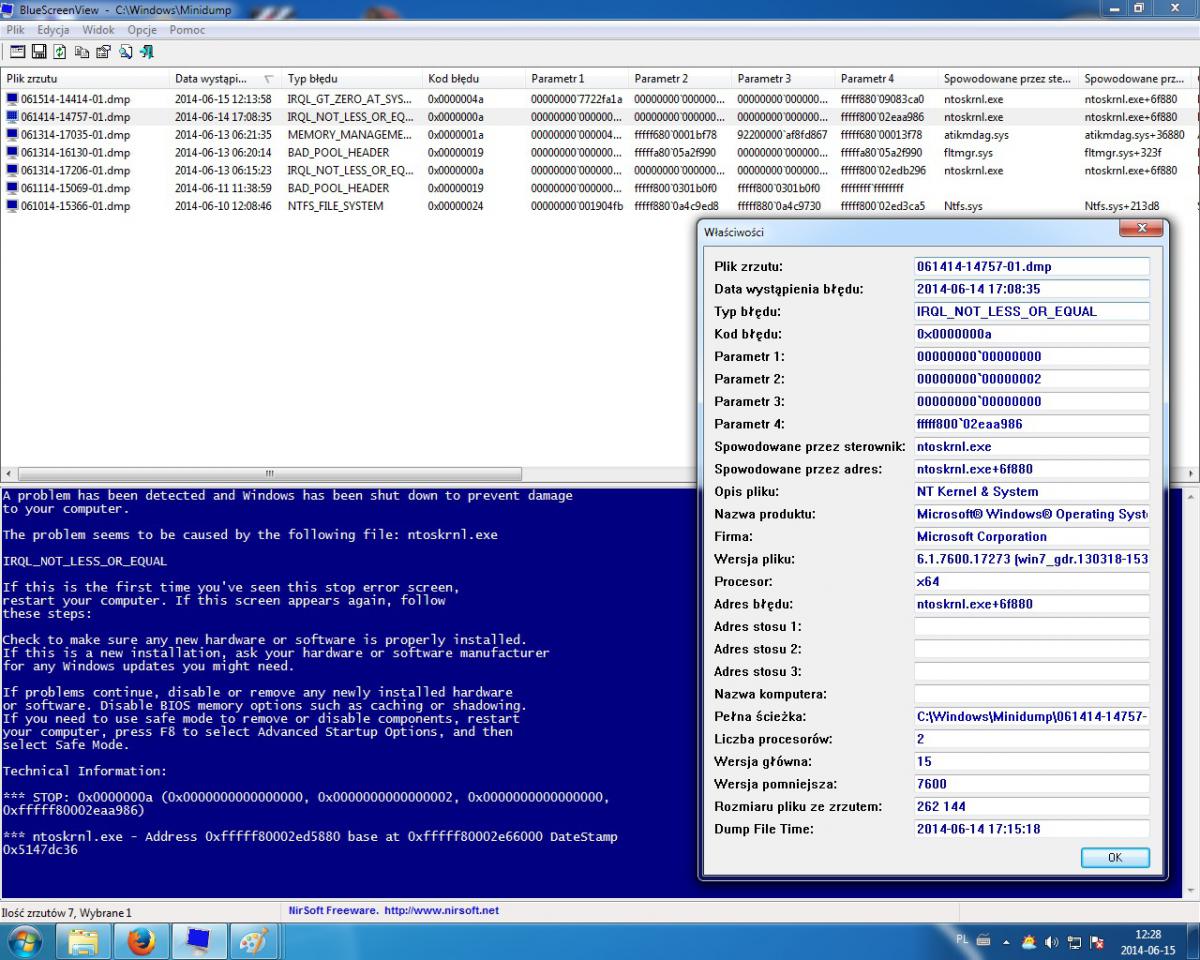The height and width of the screenshot is (960, 1200).
Task: Click the Save (floppy disk) toolbar icon
Action: point(39,51)
